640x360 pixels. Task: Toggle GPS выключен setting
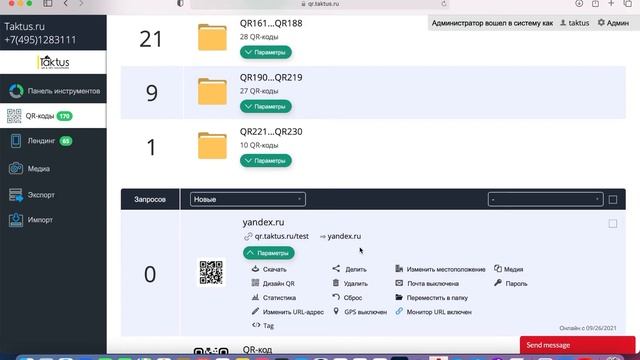tap(360, 312)
